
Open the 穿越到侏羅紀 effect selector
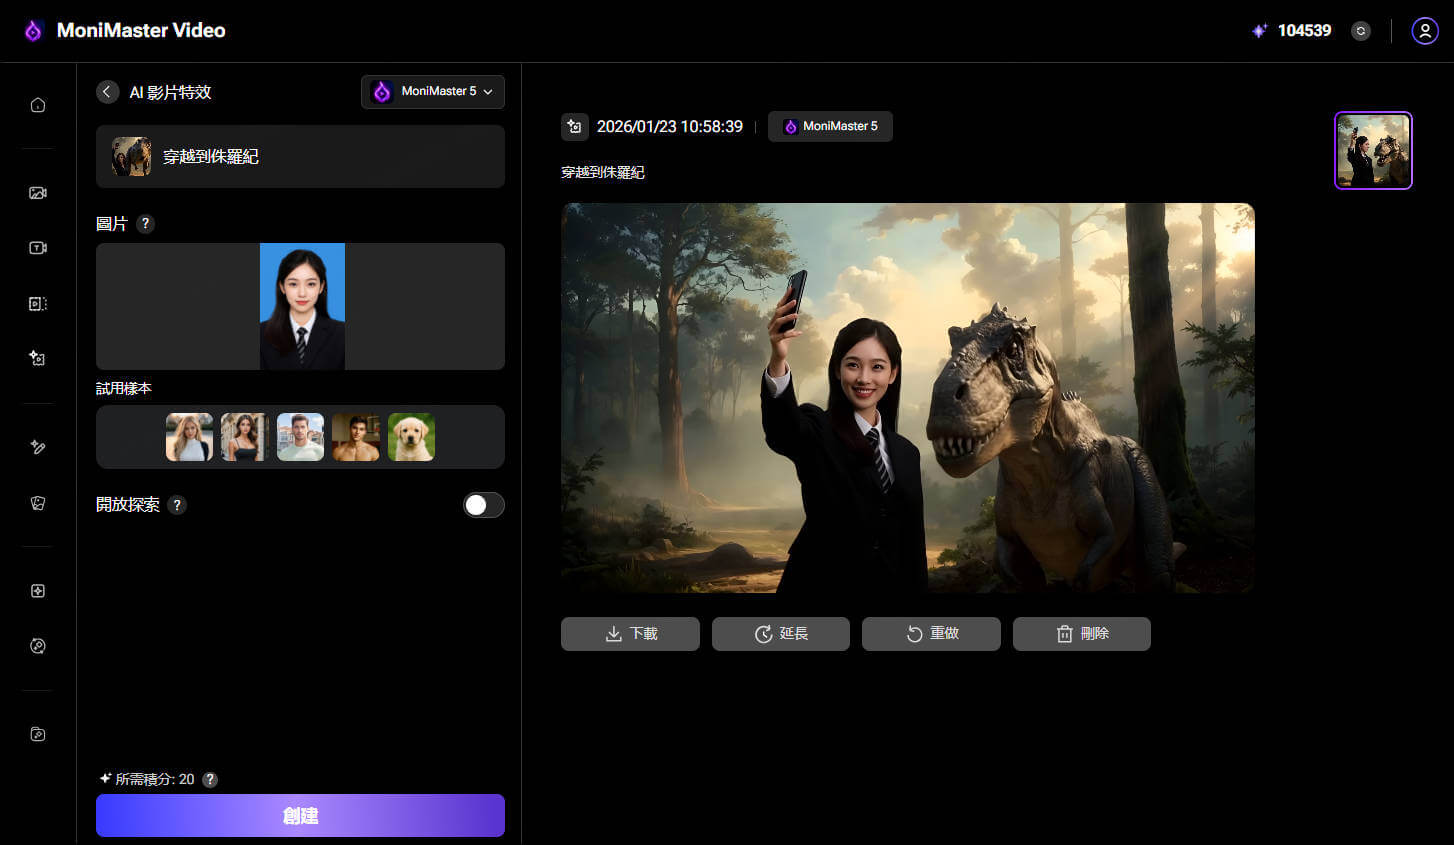tap(300, 157)
